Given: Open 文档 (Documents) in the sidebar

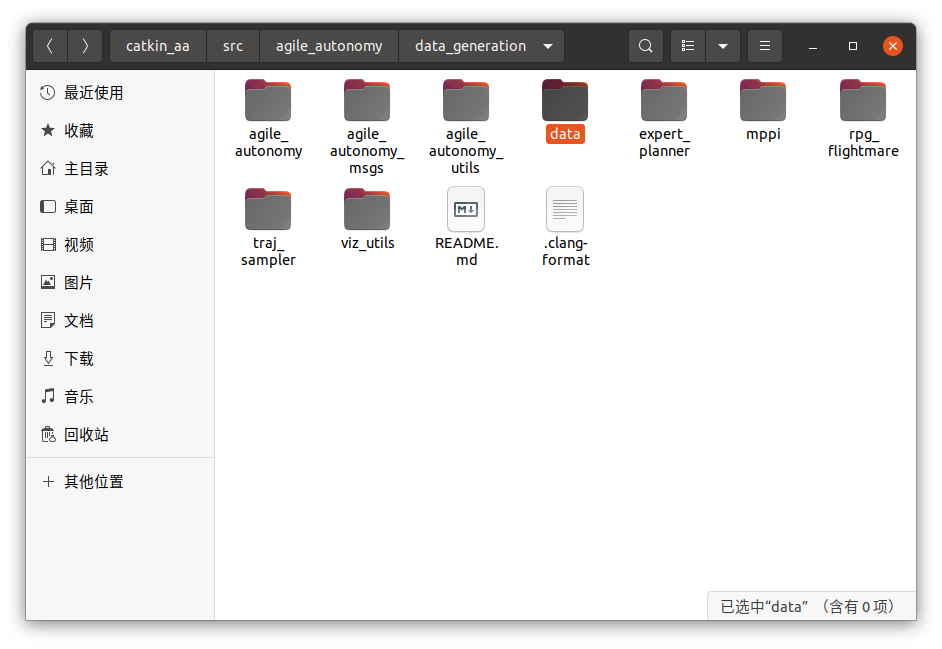Looking at the screenshot, I should pyautogui.click(x=120, y=320).
